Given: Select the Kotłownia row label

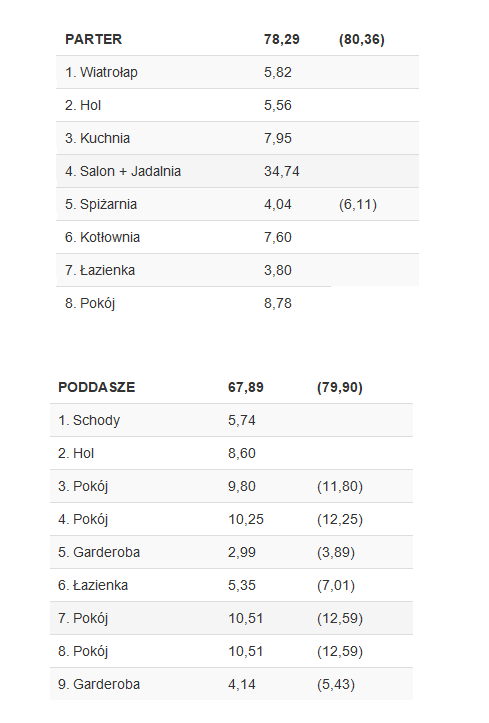Looking at the screenshot, I should [102, 237].
